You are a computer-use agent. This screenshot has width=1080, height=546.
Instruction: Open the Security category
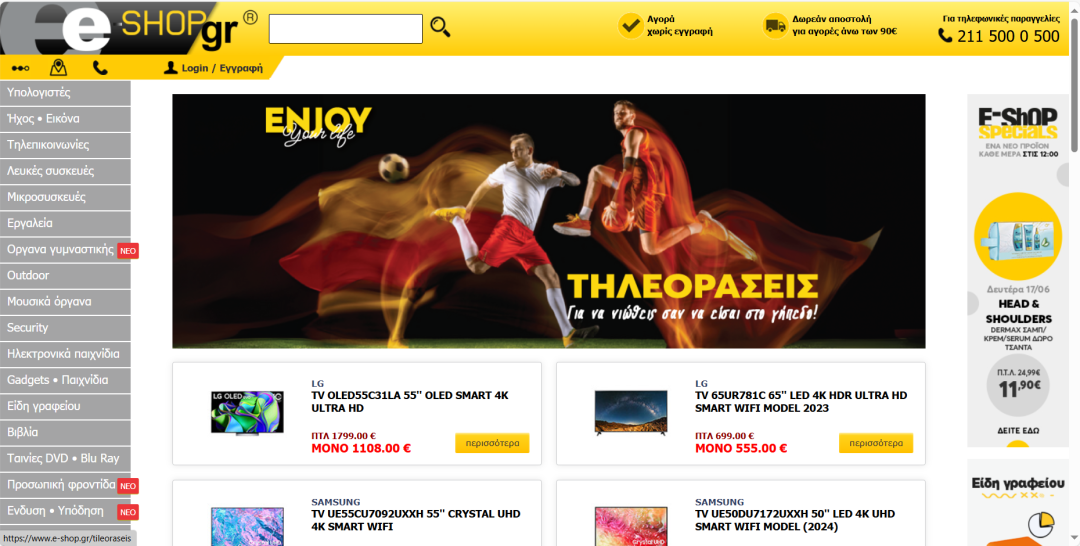[65, 328]
